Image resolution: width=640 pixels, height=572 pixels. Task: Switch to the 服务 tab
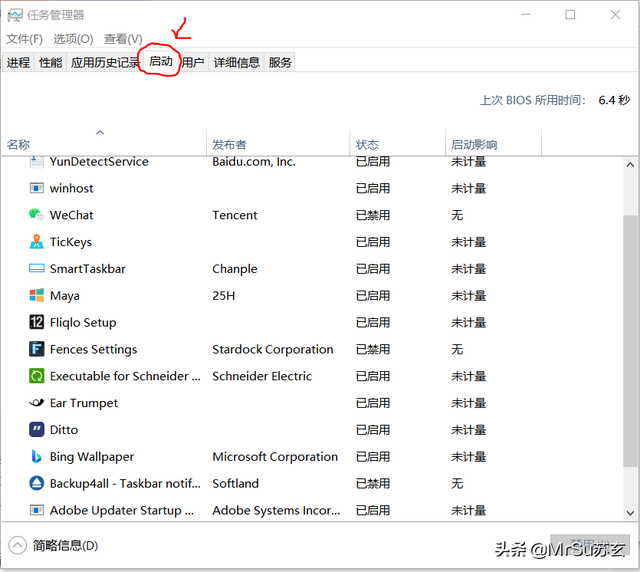(x=280, y=62)
